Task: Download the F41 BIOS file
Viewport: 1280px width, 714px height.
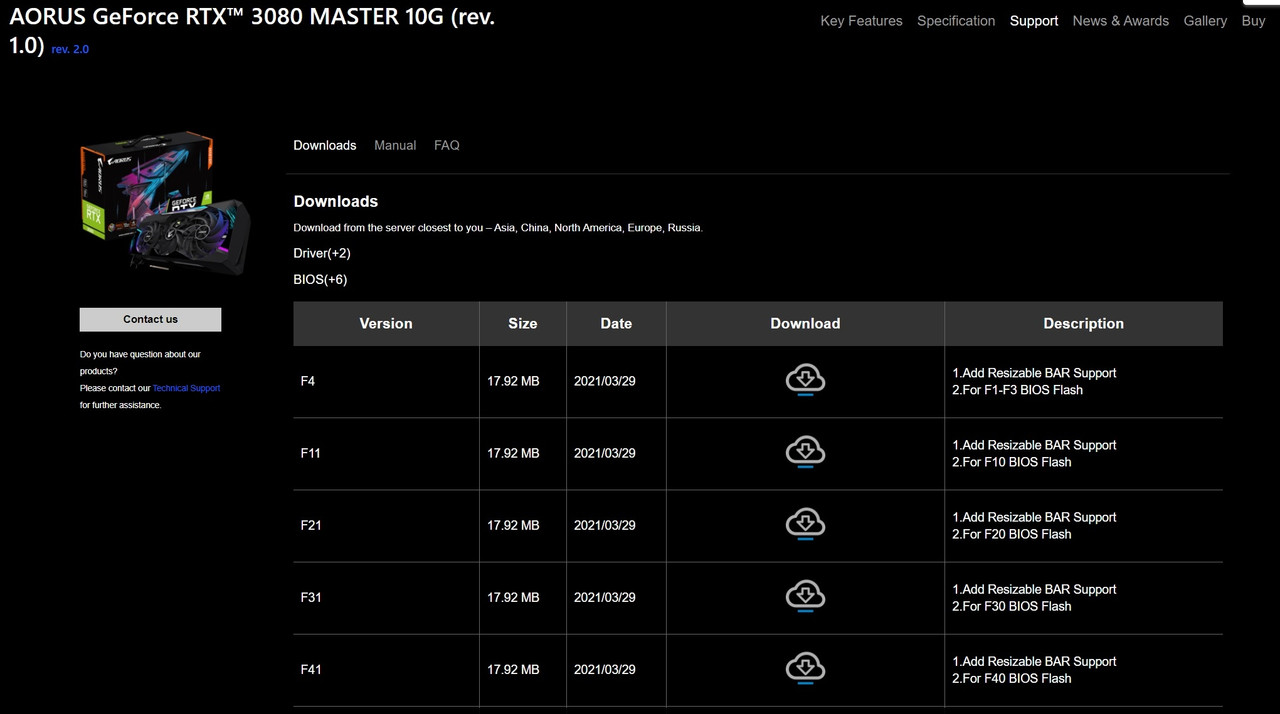Action: coord(805,669)
